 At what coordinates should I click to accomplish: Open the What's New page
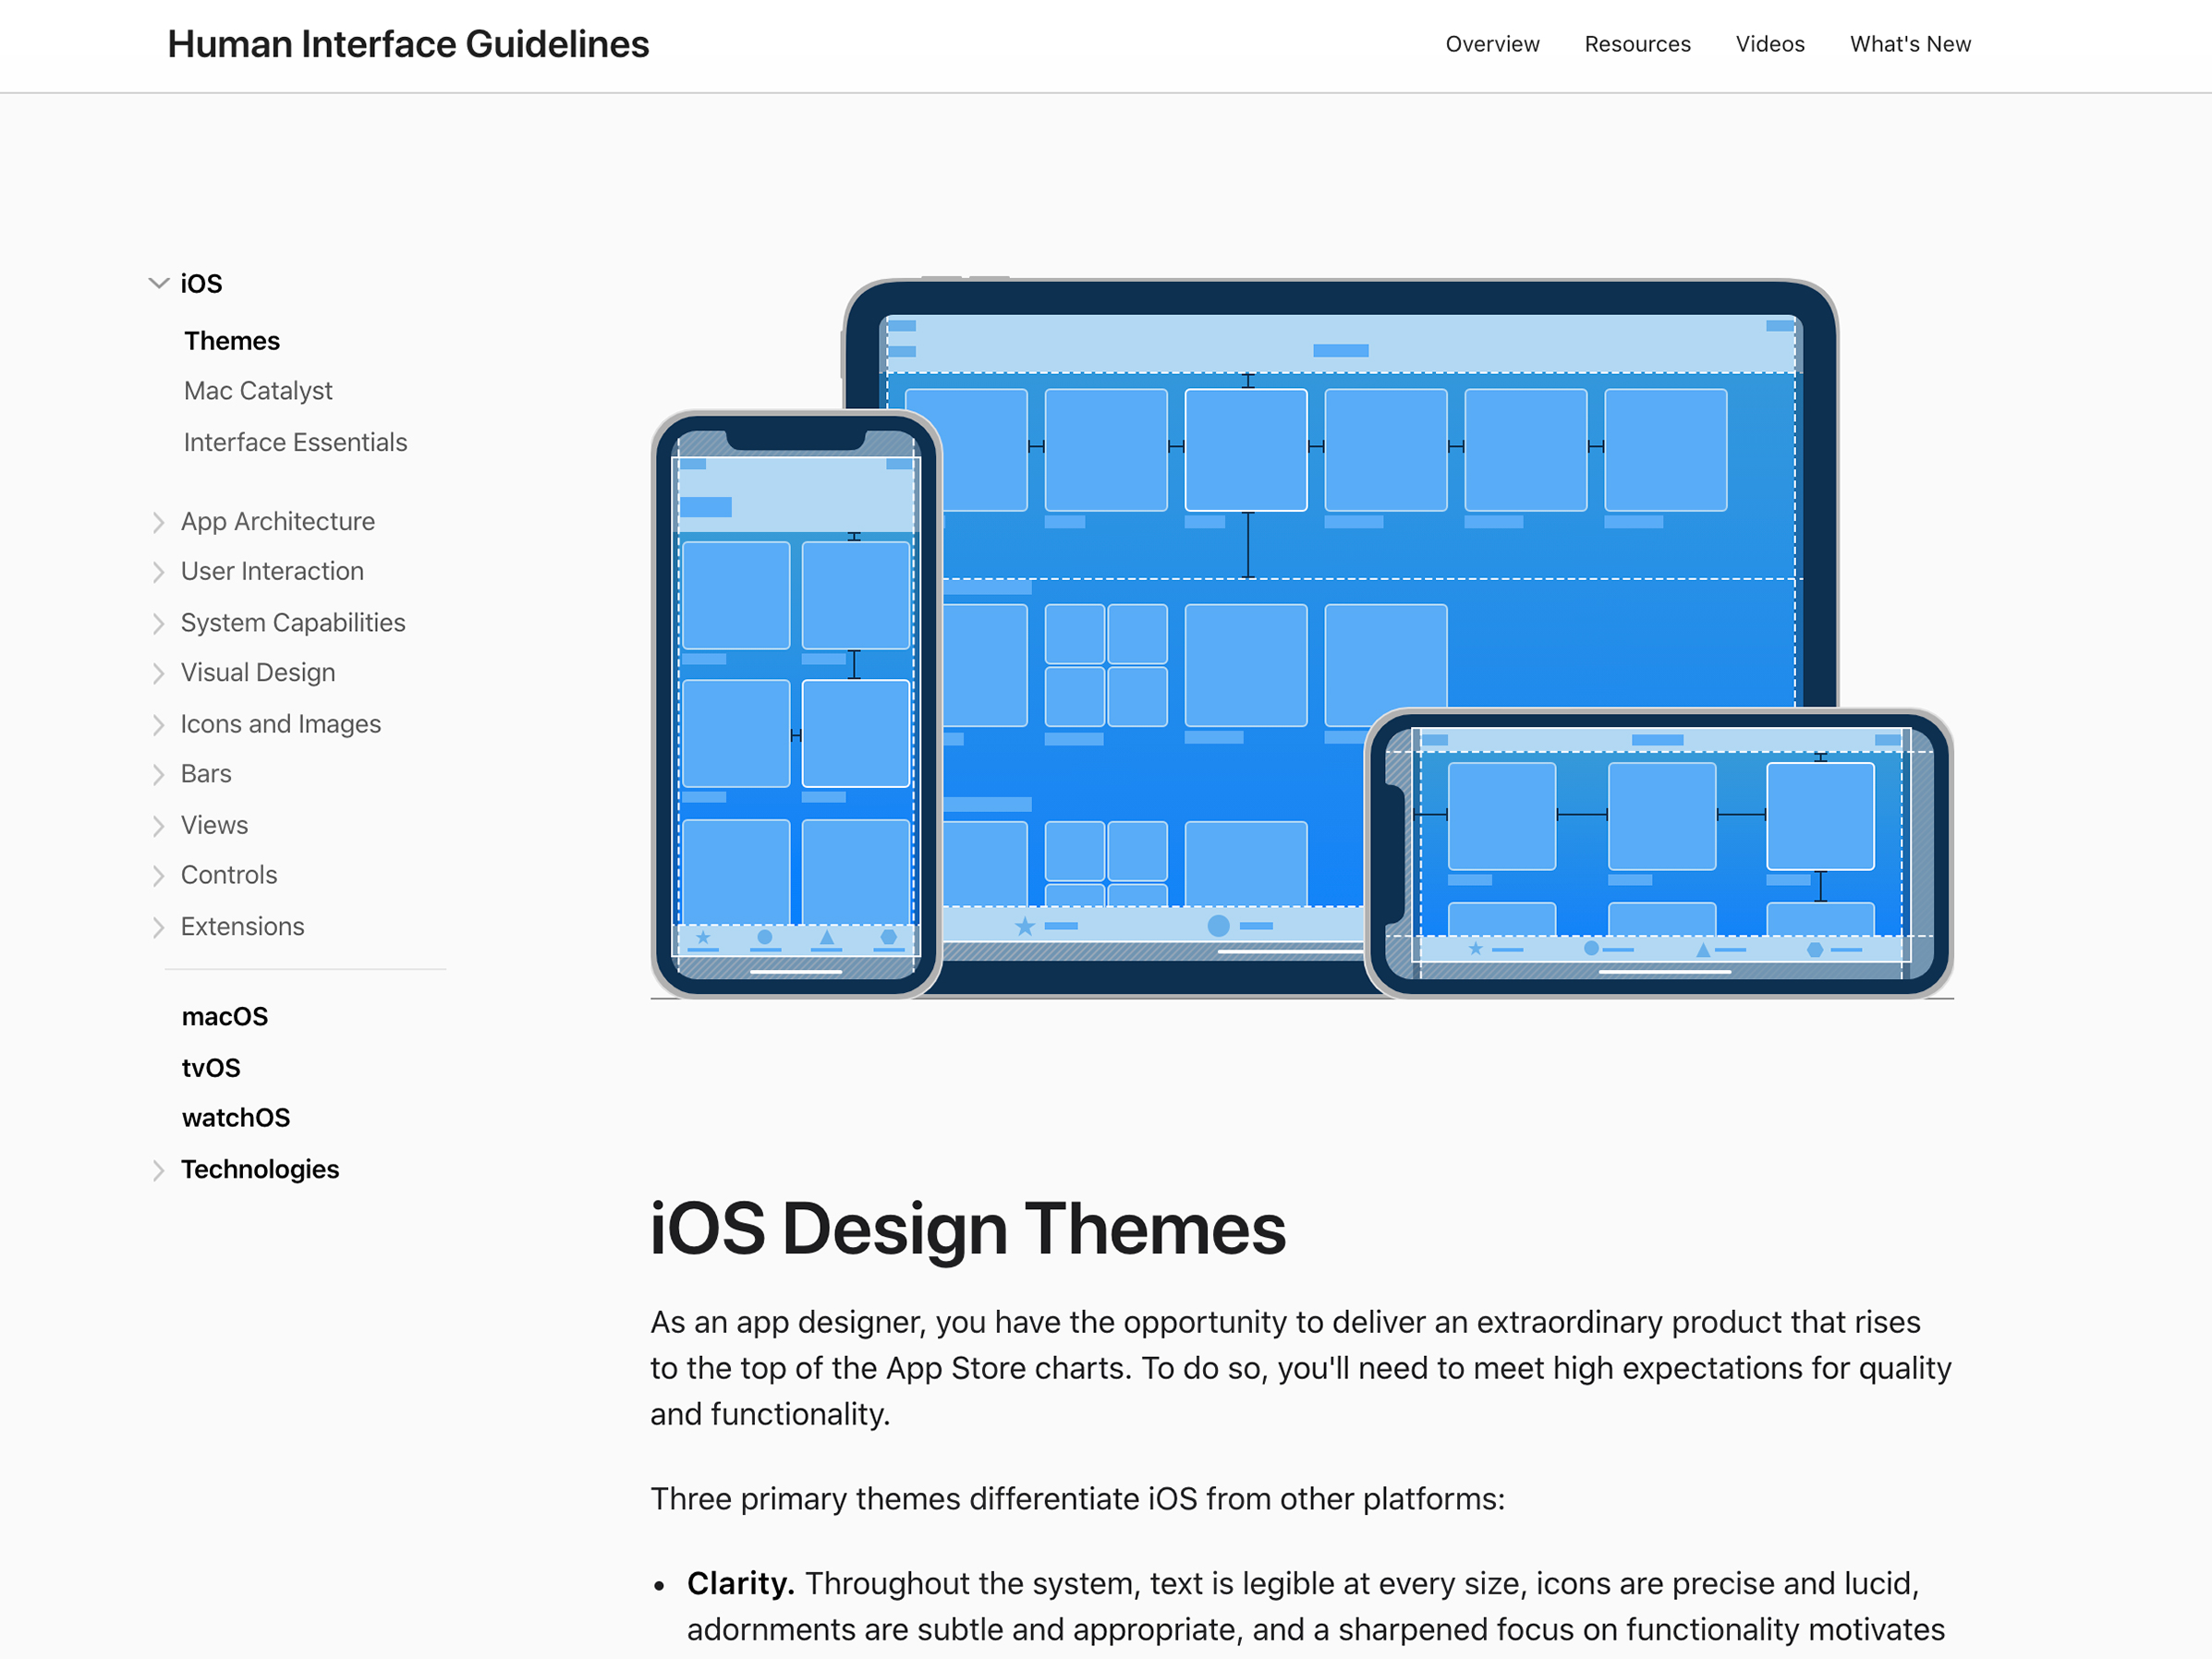(x=1910, y=44)
